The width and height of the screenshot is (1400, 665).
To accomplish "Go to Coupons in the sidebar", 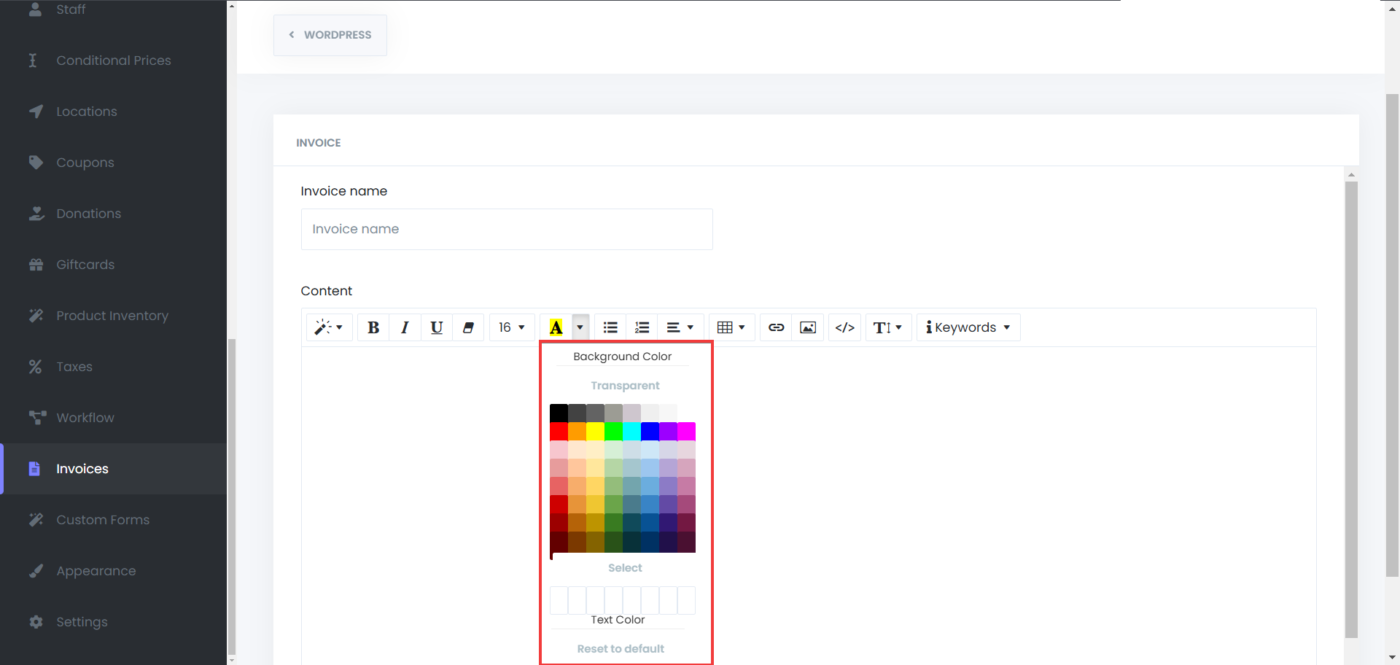I will coord(85,162).
